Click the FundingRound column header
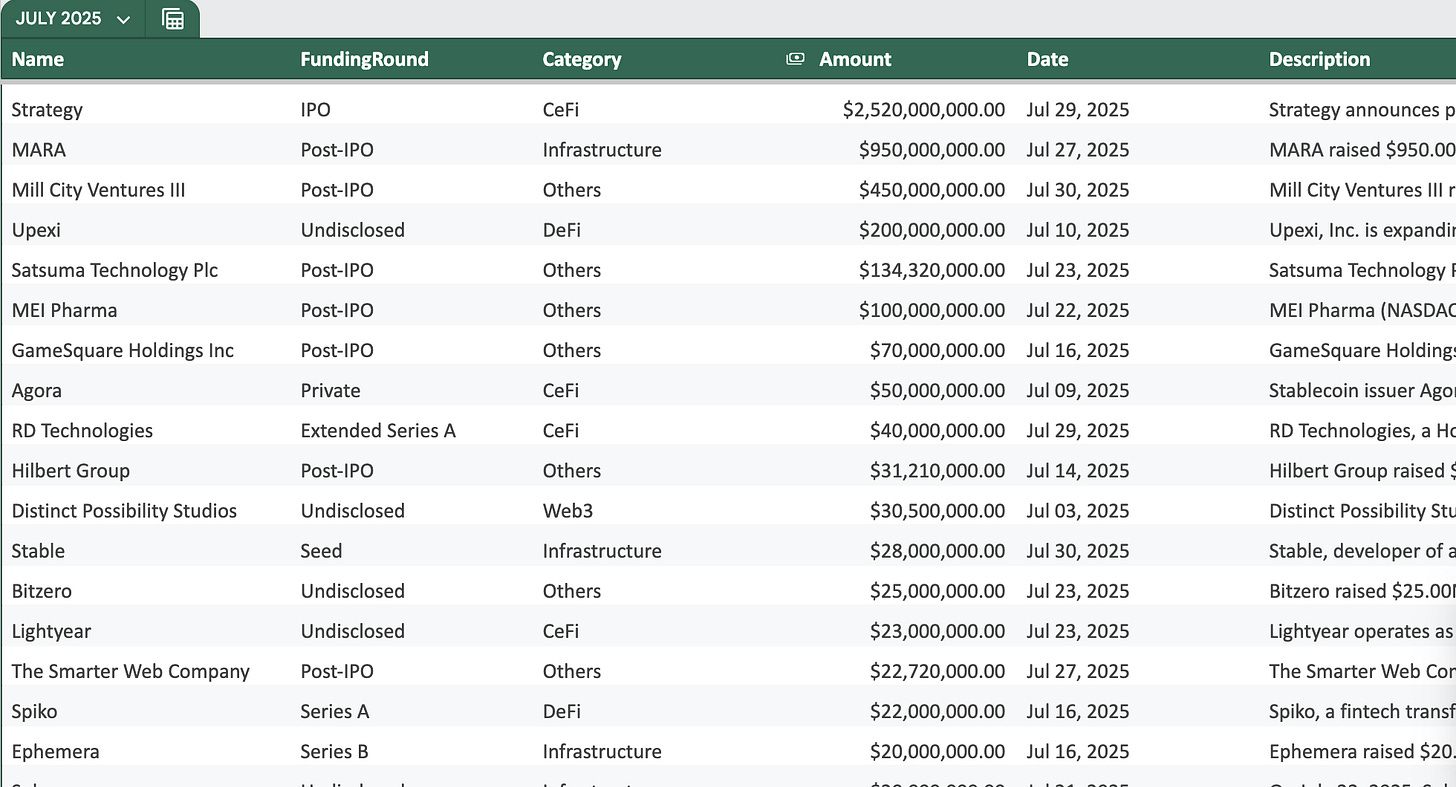This screenshot has width=1456, height=787. [364, 59]
